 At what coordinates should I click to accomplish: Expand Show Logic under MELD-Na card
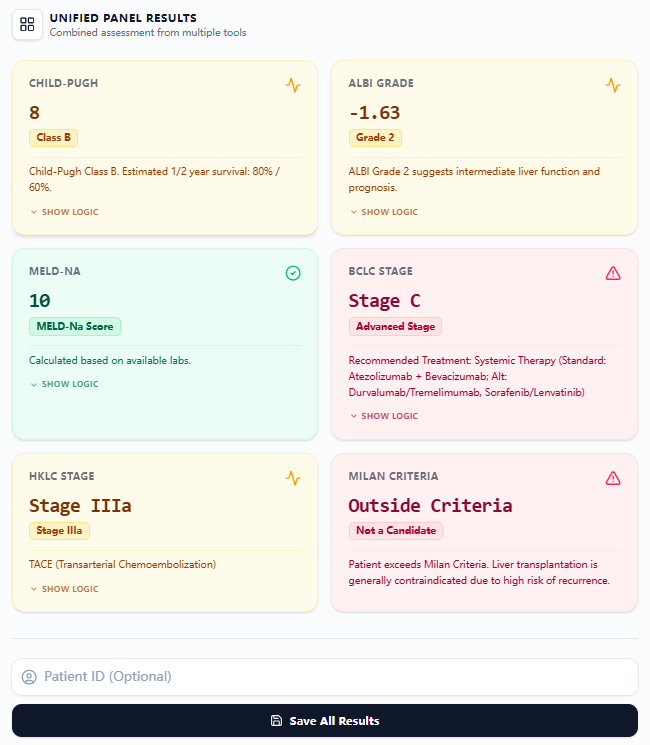pos(65,384)
